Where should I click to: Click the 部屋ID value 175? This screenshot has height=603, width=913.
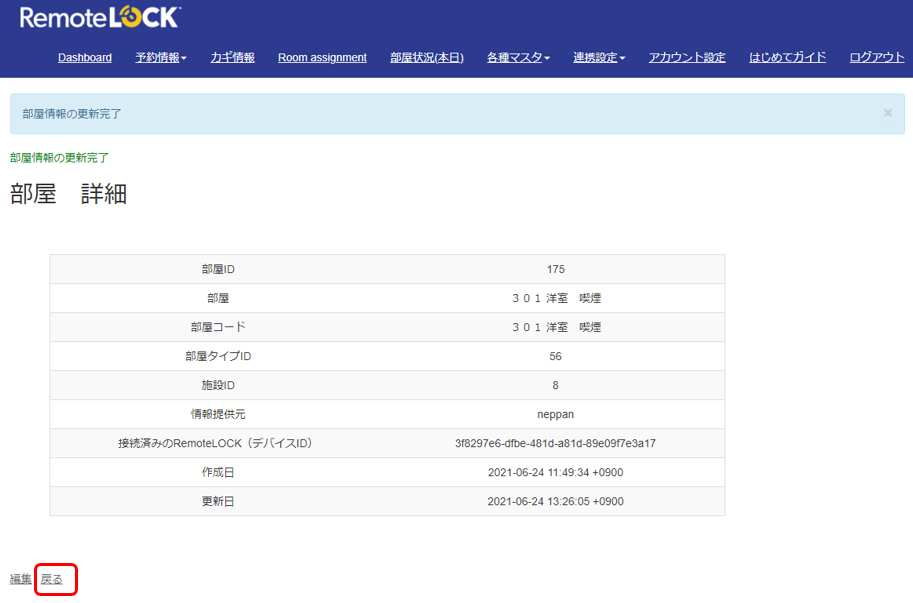click(555, 269)
